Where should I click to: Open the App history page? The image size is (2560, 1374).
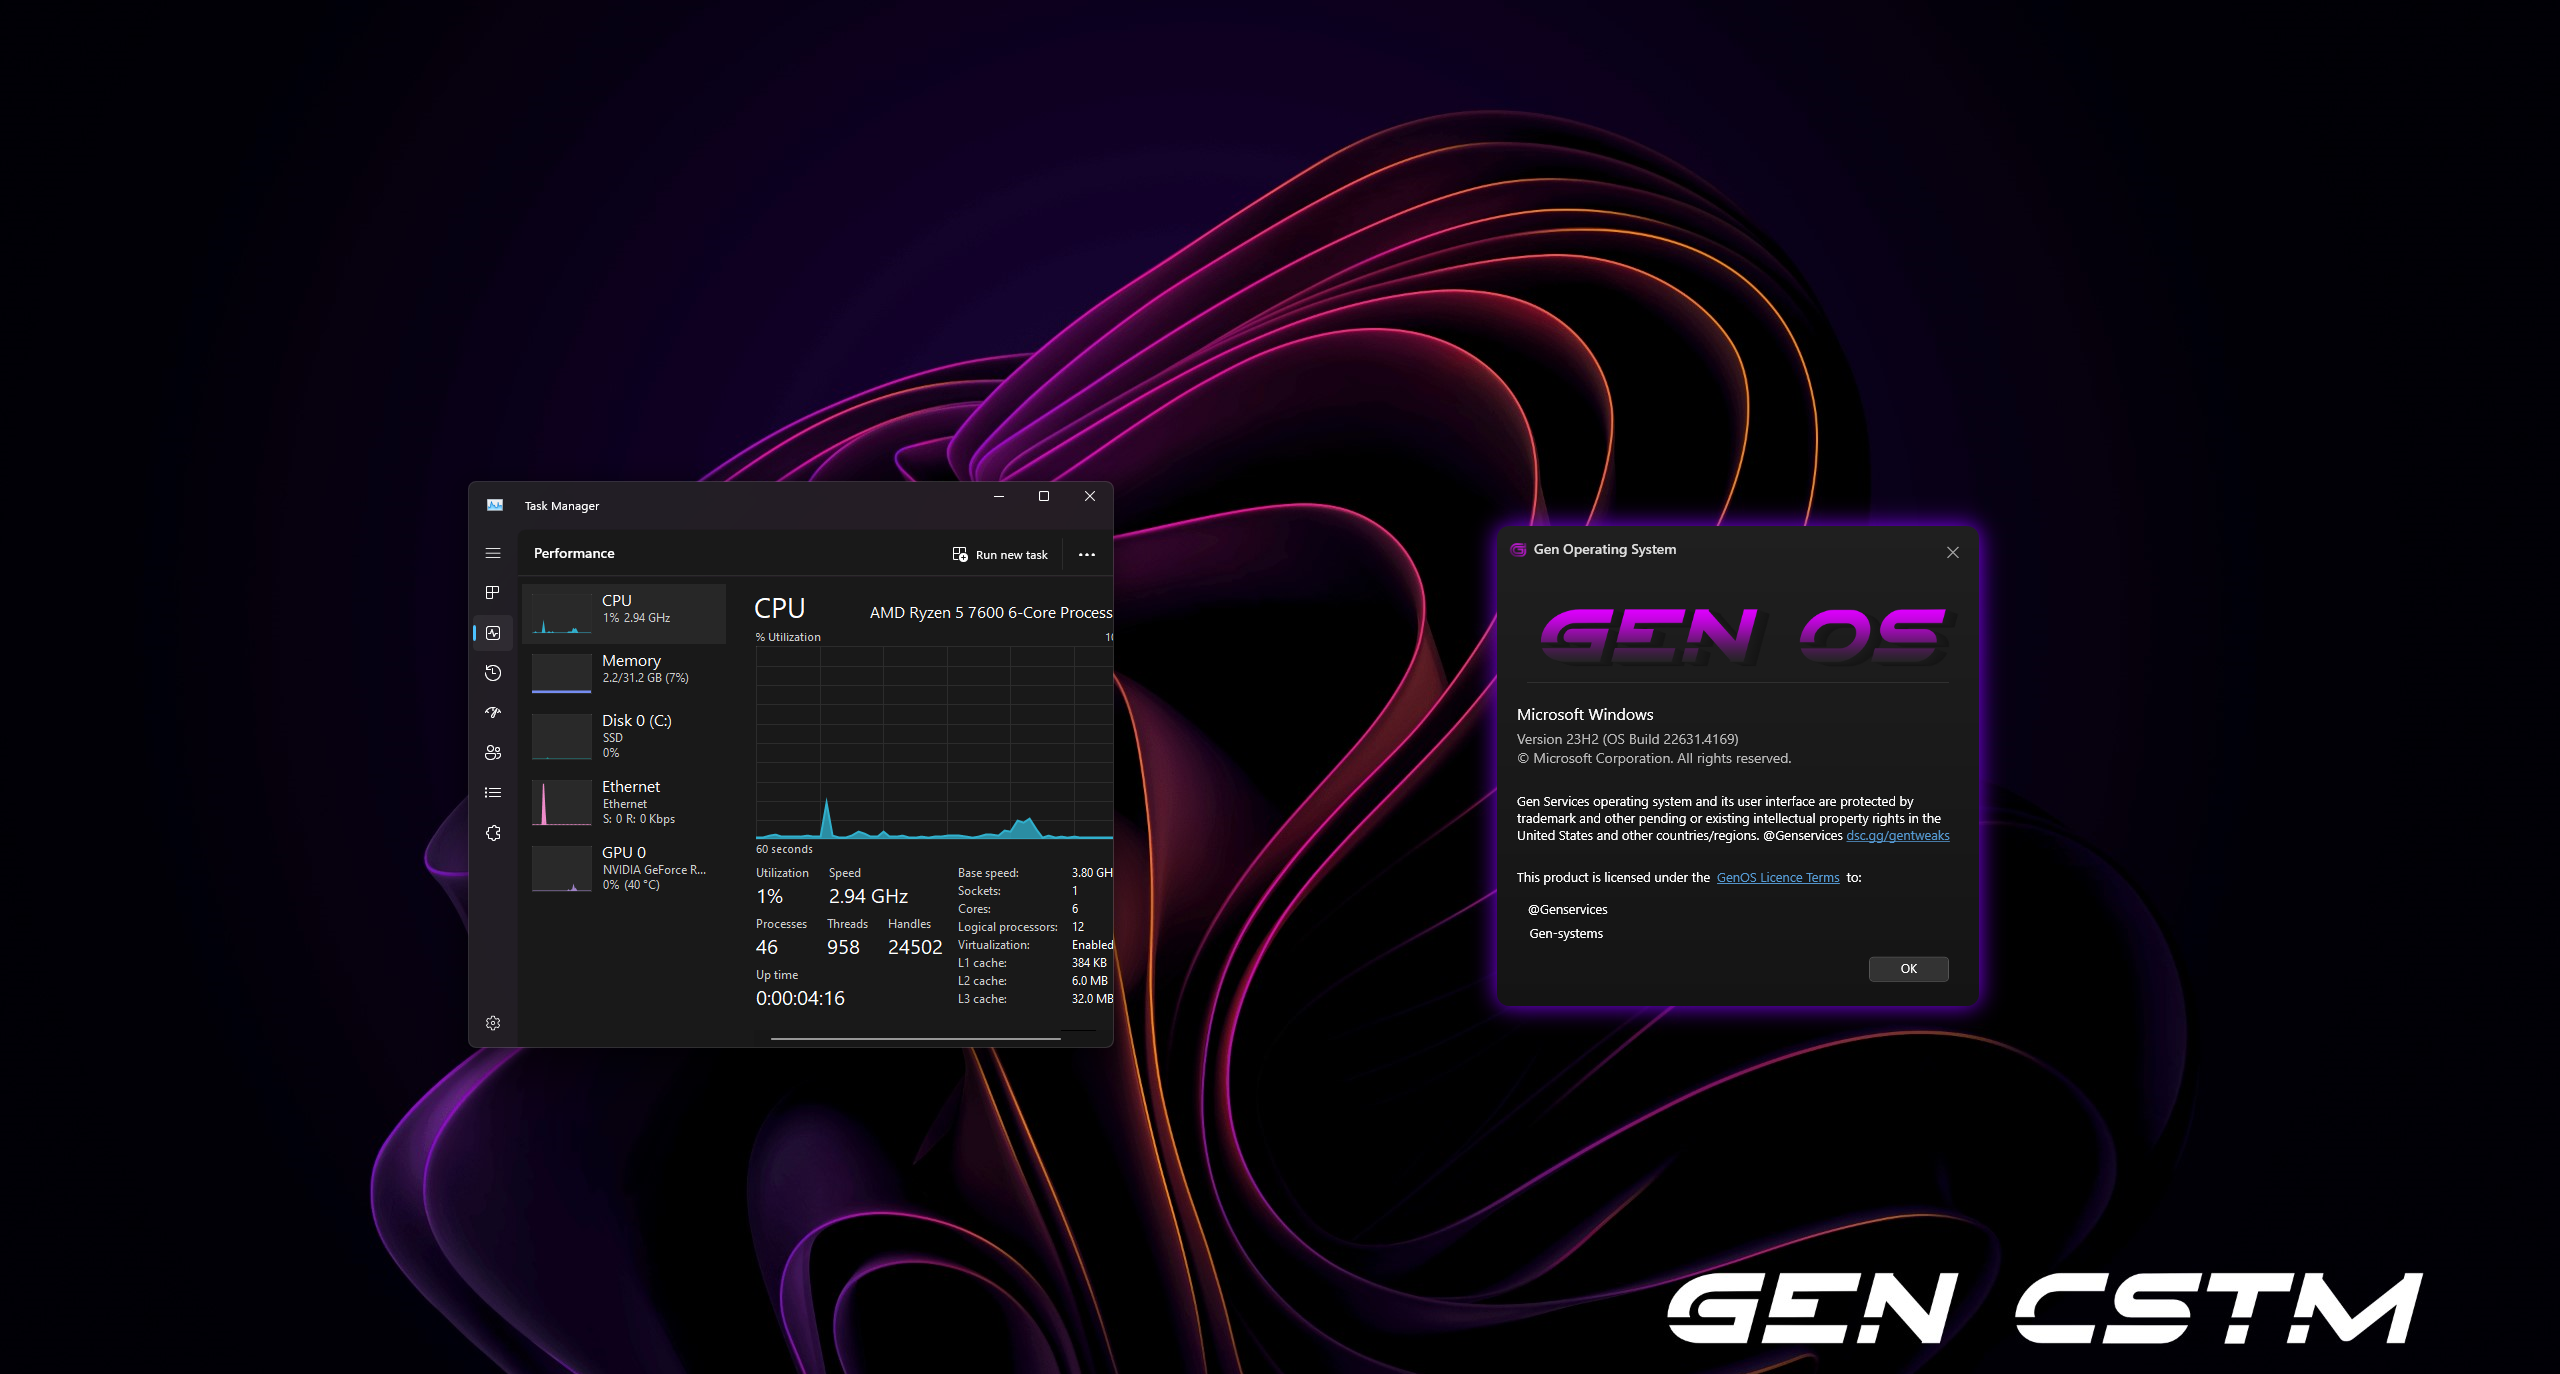coord(493,672)
